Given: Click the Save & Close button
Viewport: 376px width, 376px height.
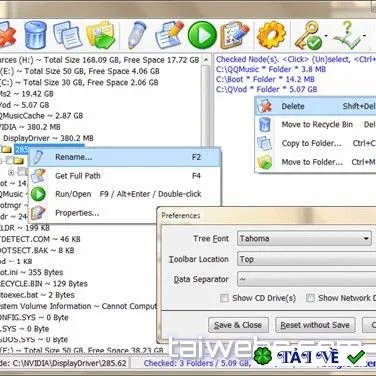Looking at the screenshot, I should (x=238, y=325).
